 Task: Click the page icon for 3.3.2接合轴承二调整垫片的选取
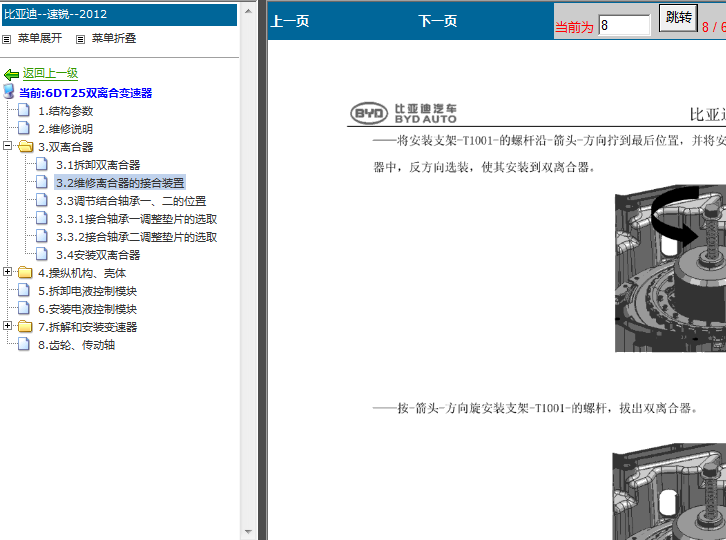[x=42, y=236]
